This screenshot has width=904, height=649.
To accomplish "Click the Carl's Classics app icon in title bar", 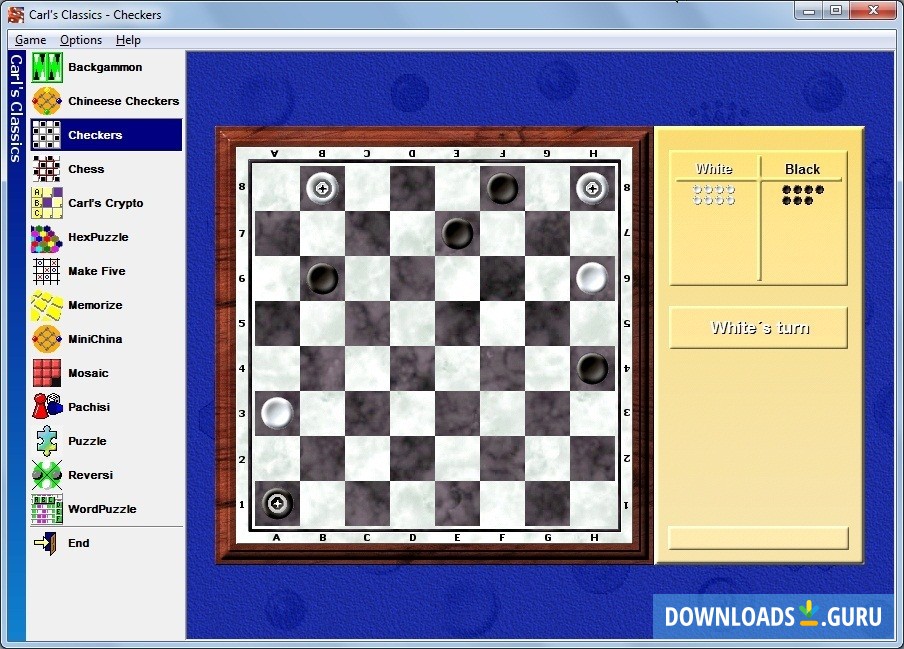I will pos(16,15).
